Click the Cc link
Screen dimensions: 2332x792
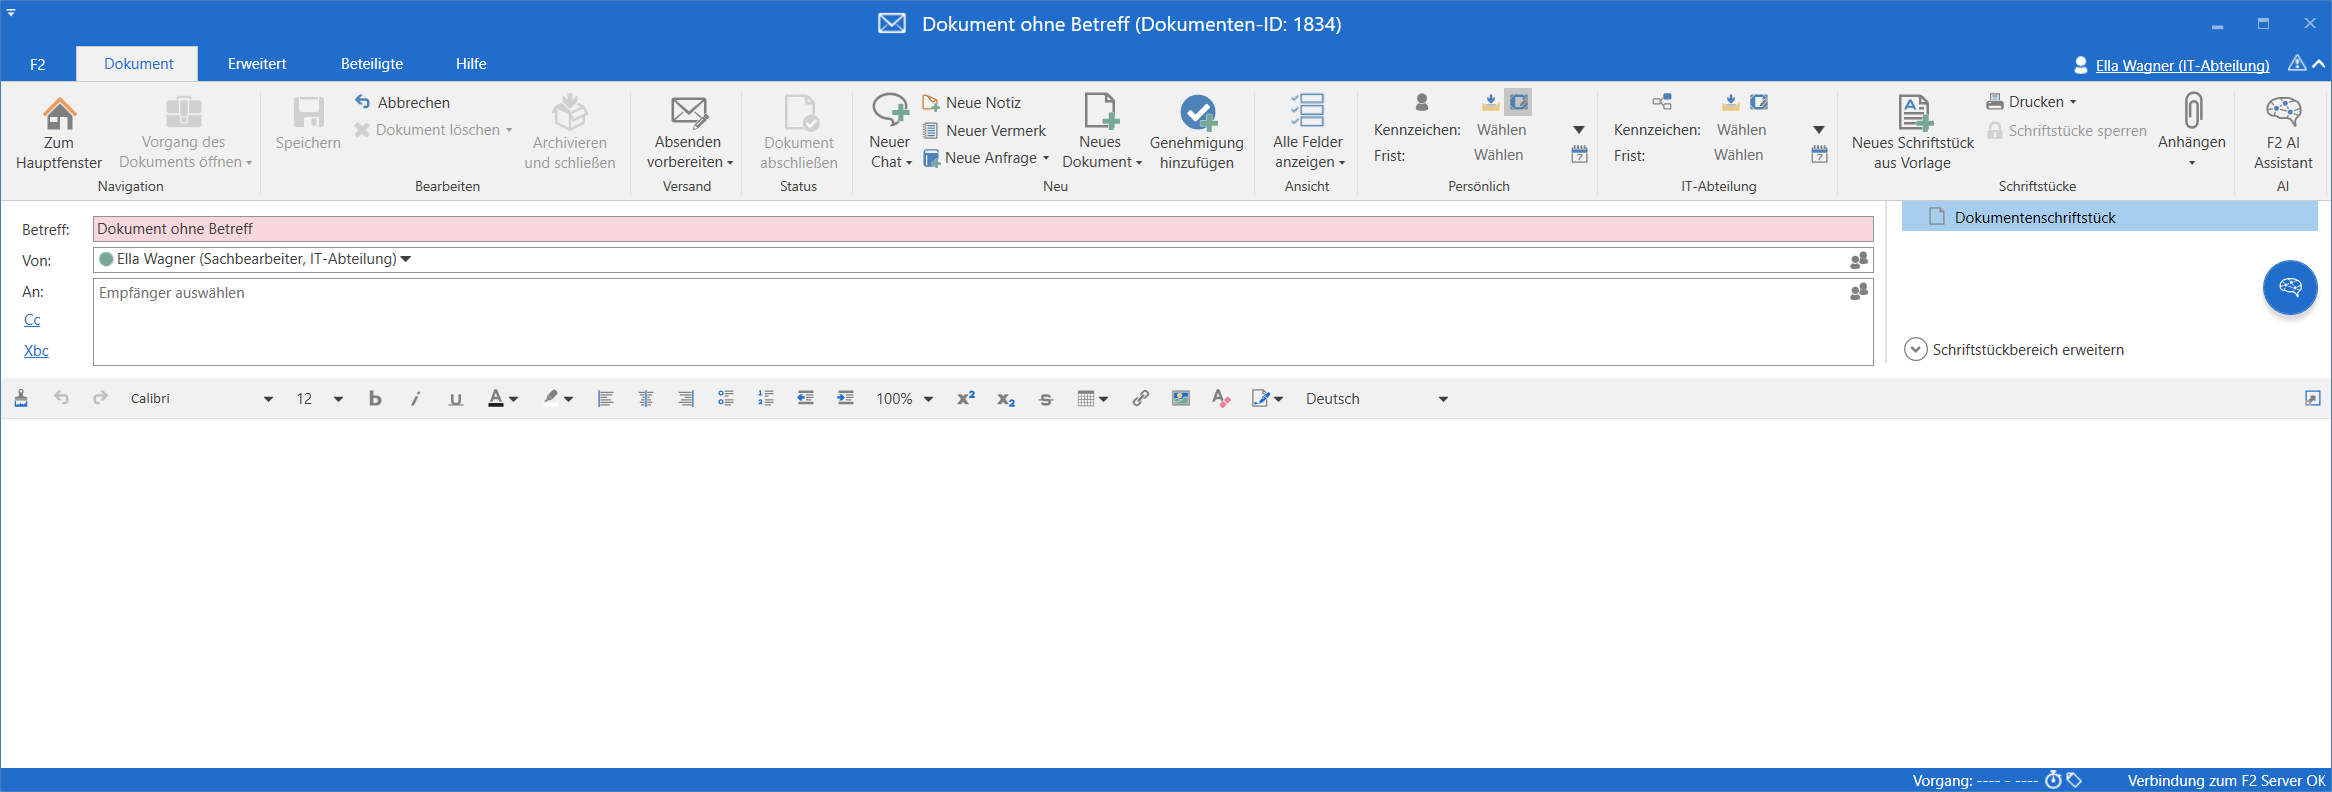32,320
